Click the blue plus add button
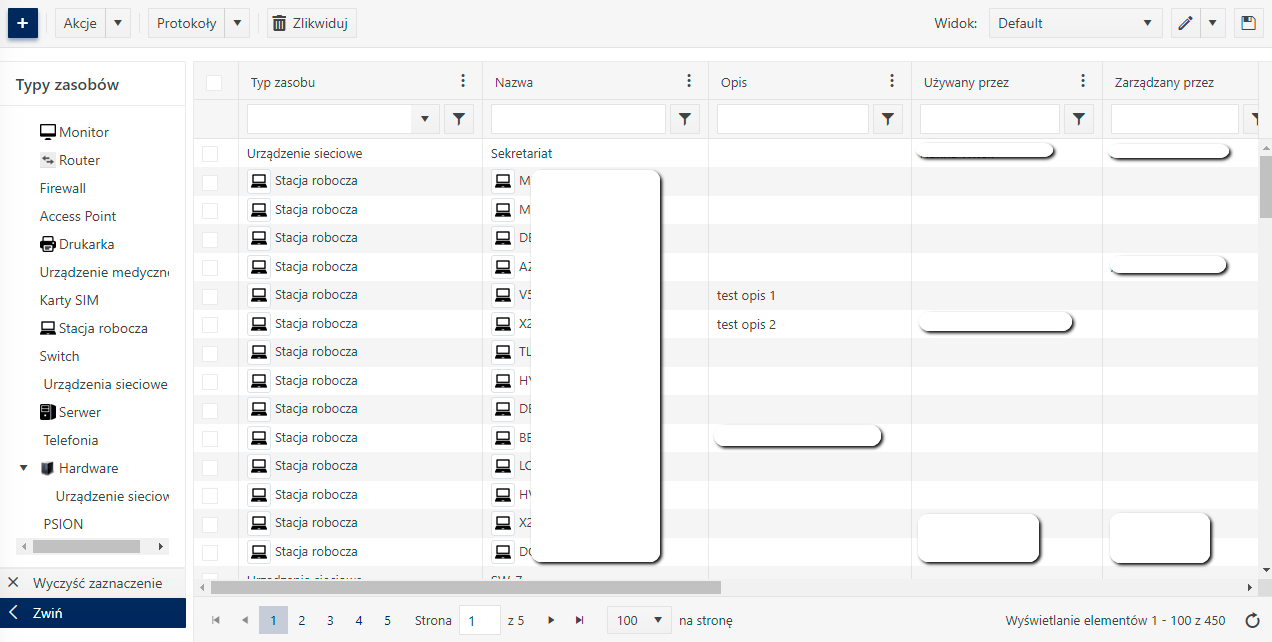Image resolution: width=1272 pixels, height=642 pixels. pyautogui.click(x=22, y=23)
